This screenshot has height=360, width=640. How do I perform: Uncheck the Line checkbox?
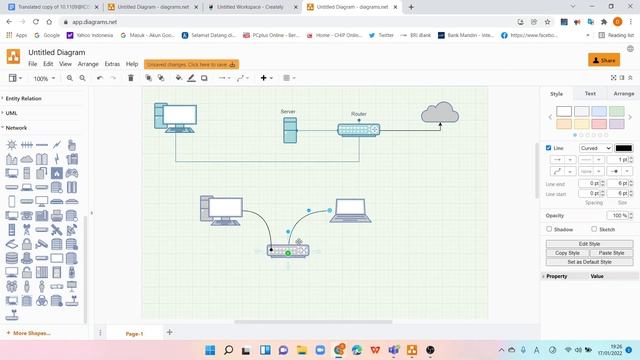click(549, 148)
